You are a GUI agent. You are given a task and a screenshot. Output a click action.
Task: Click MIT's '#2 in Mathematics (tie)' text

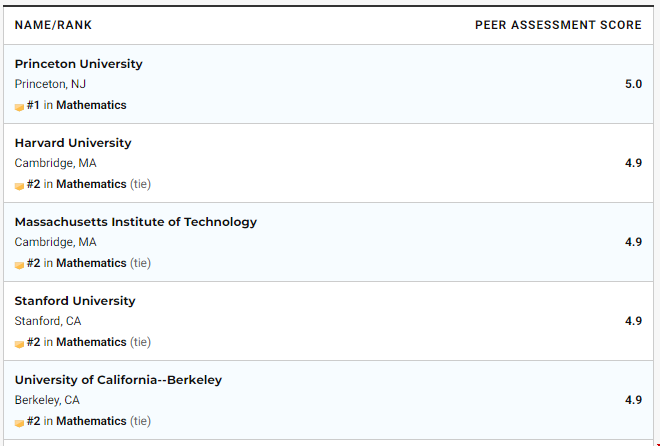[x=89, y=263]
